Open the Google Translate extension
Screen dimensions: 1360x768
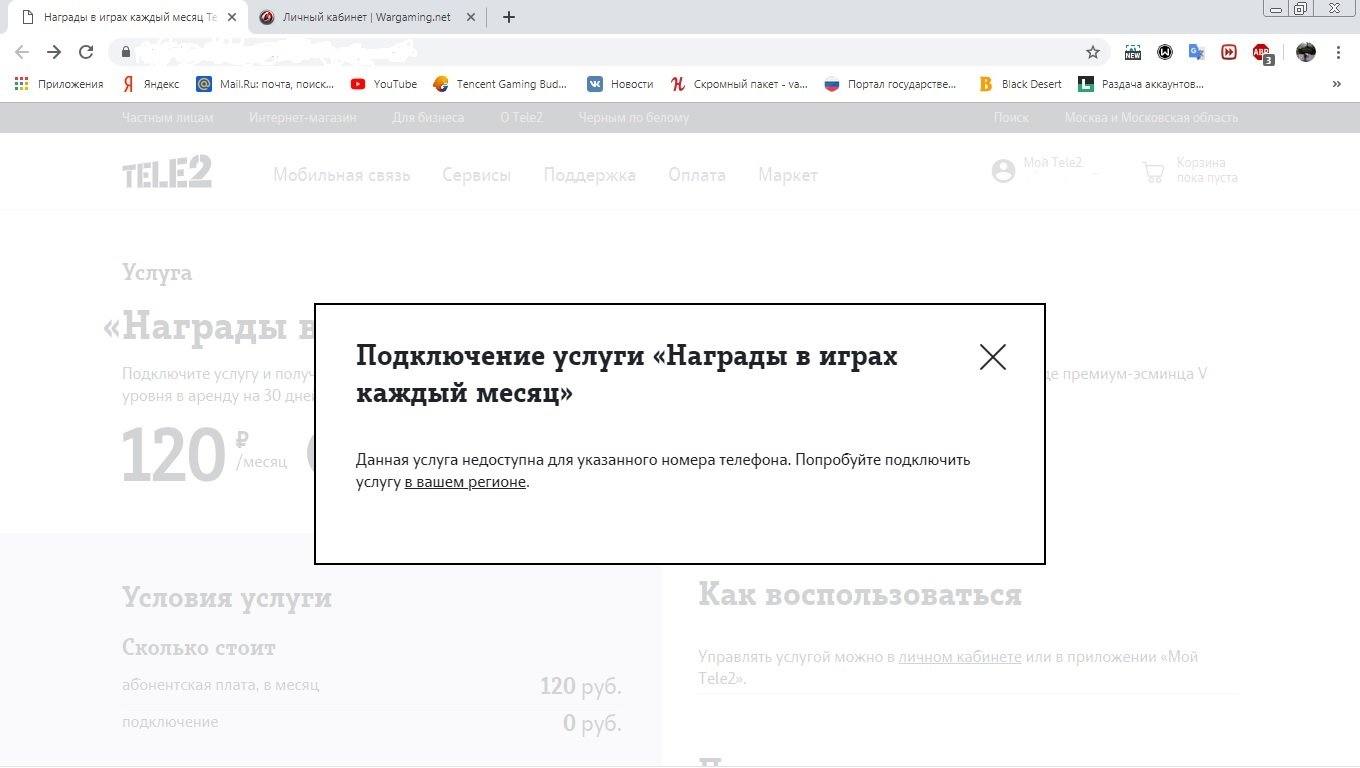point(1197,52)
